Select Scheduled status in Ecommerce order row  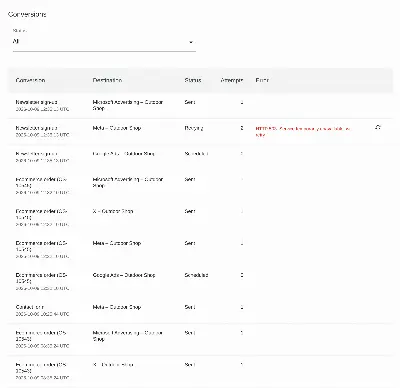click(196, 275)
